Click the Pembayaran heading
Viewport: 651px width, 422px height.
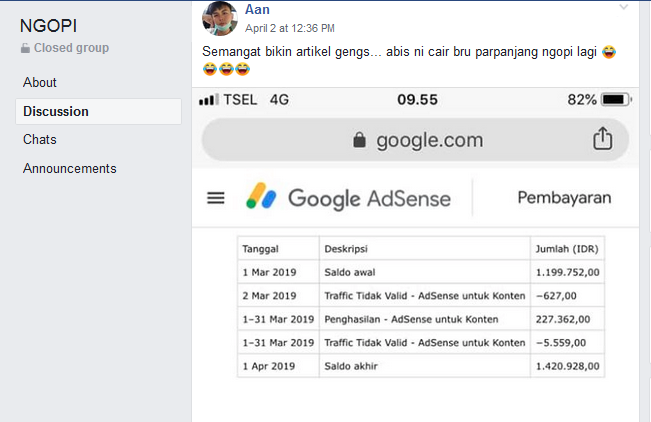pos(564,198)
